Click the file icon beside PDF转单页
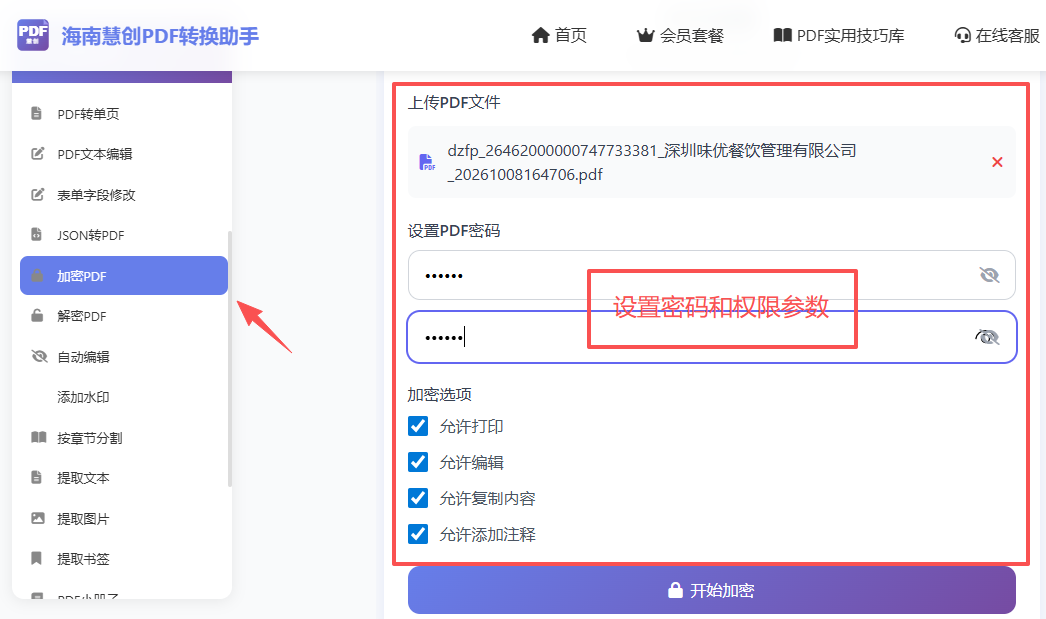Screen dimensions: 1046x619 (37, 113)
